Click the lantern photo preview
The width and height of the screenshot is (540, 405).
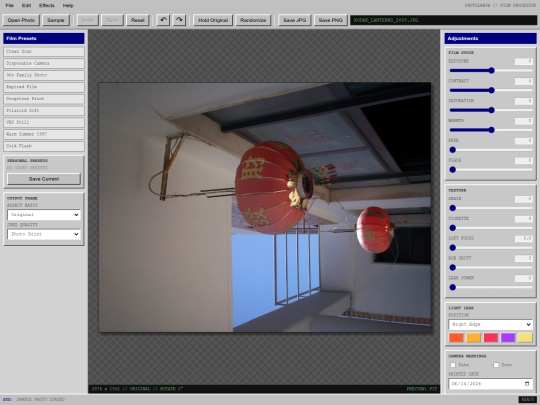264,207
